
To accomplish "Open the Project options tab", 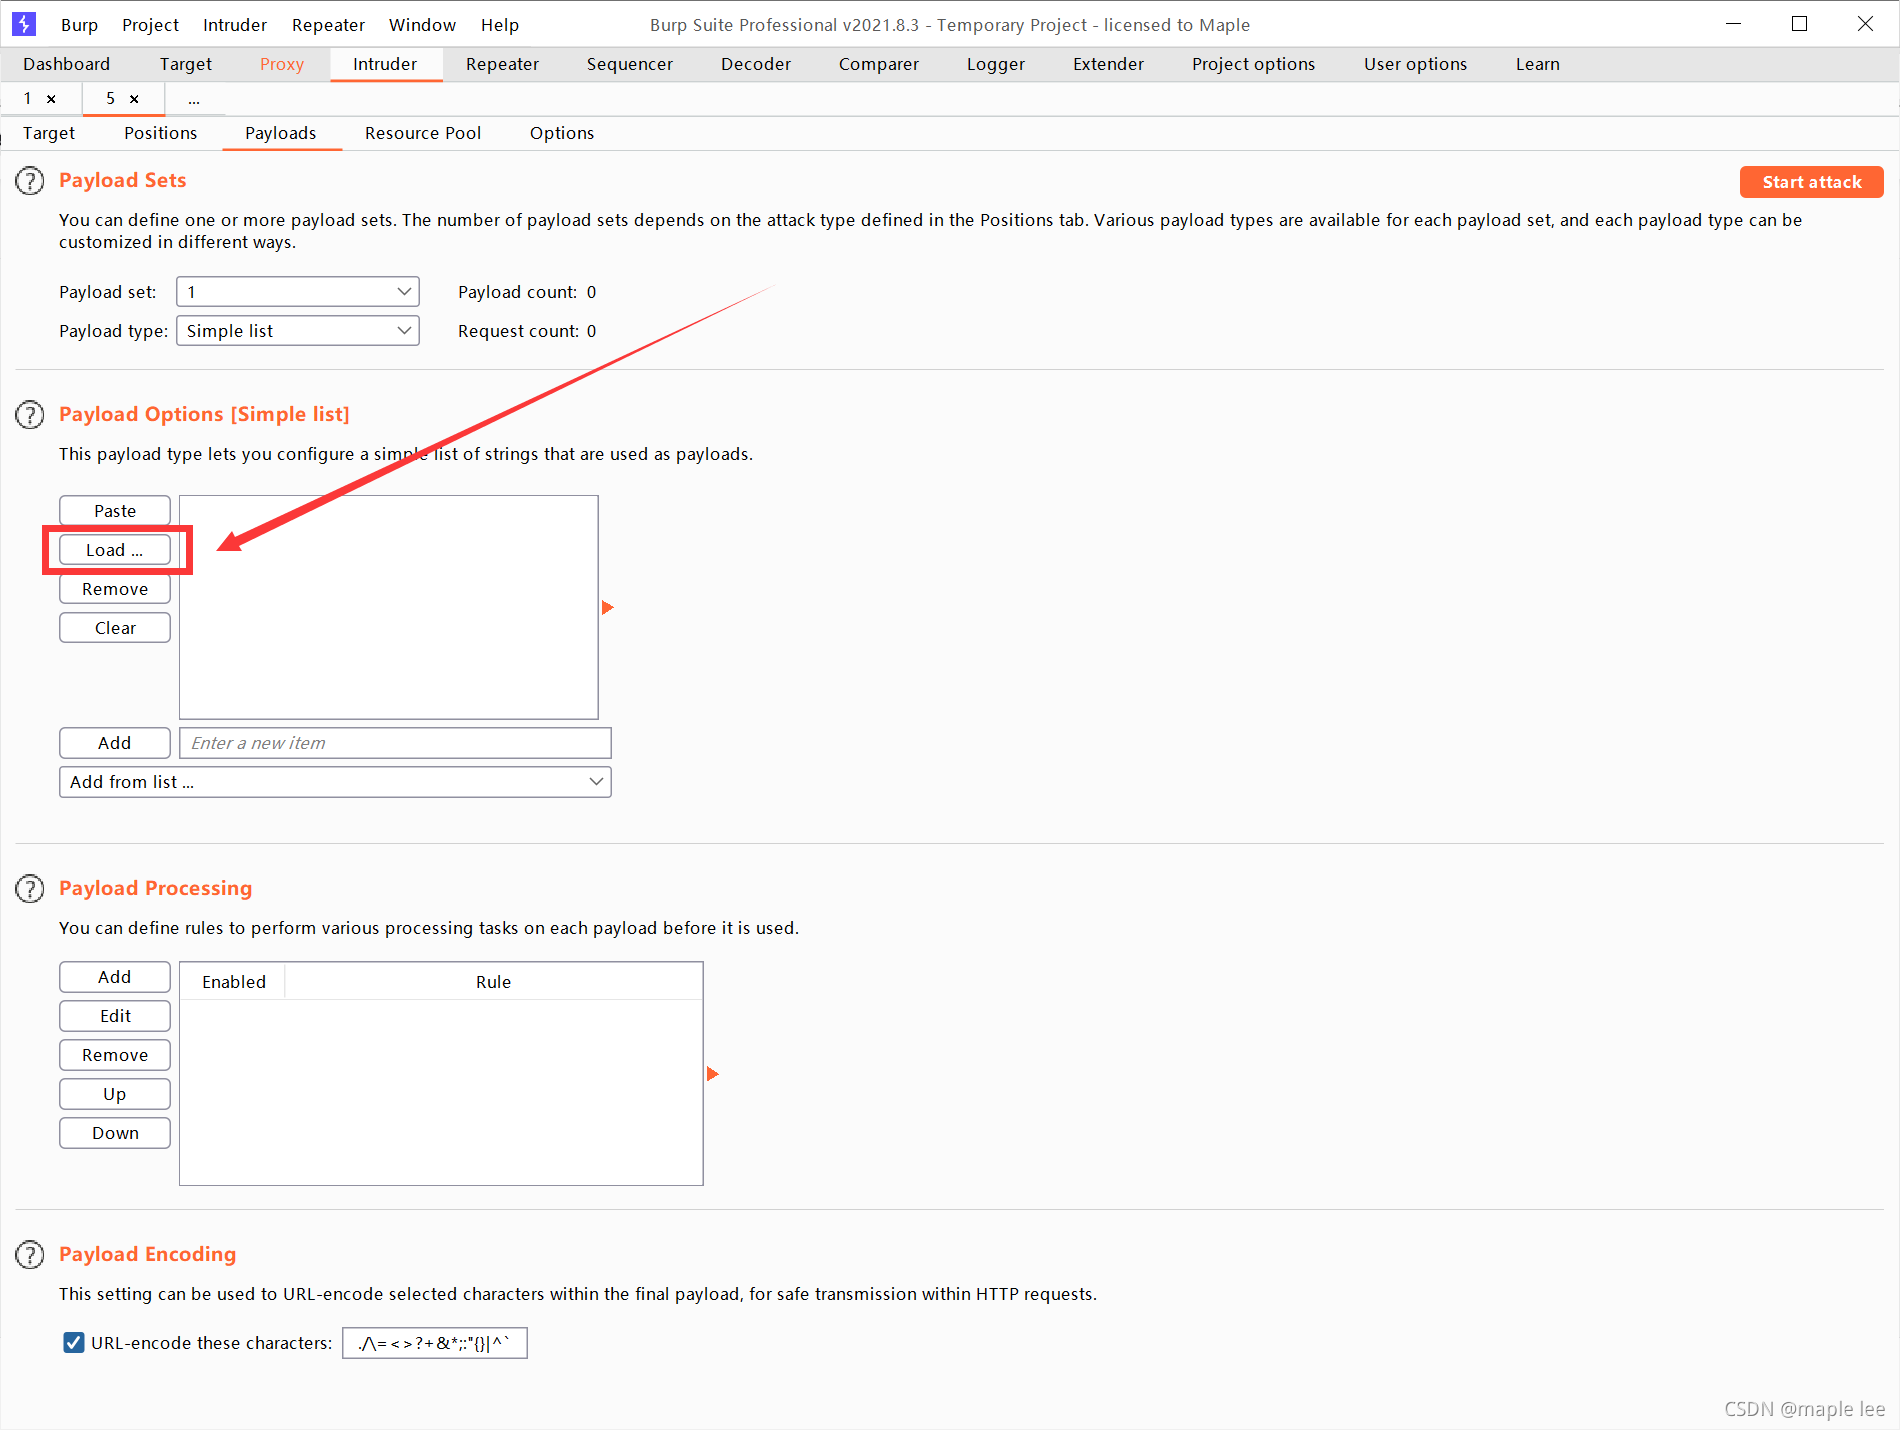I will pyautogui.click(x=1254, y=64).
